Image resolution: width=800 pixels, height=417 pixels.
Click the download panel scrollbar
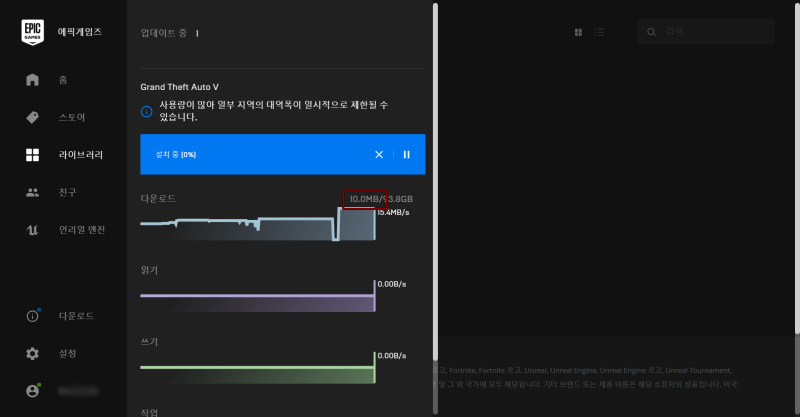pyautogui.click(x=435, y=181)
